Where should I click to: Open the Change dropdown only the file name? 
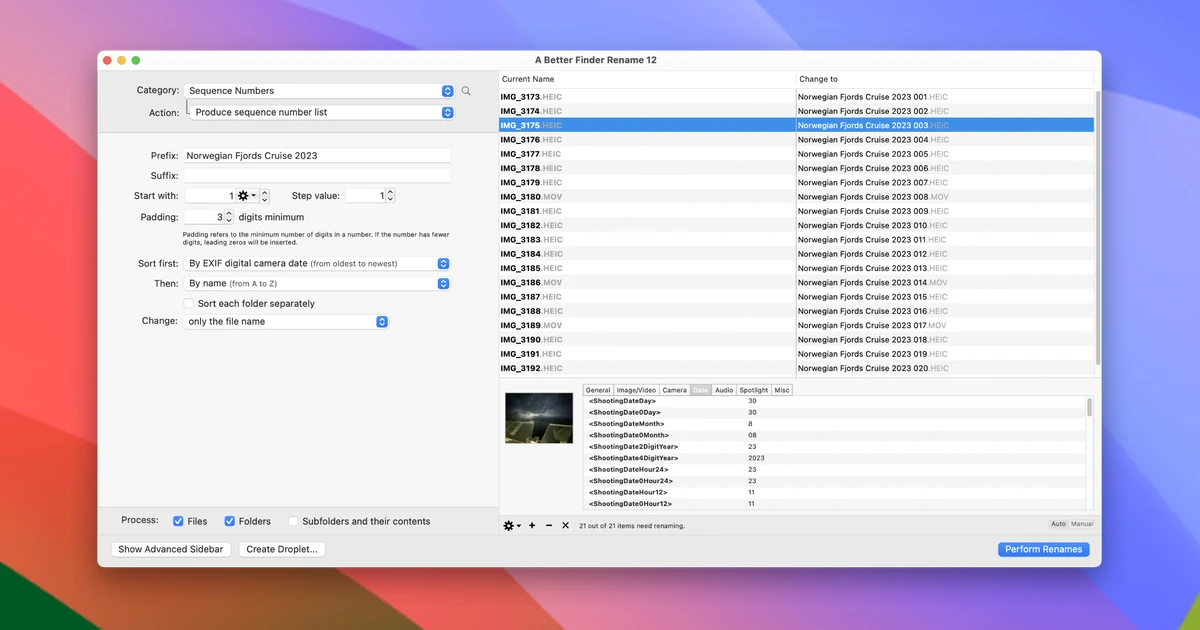(x=286, y=321)
